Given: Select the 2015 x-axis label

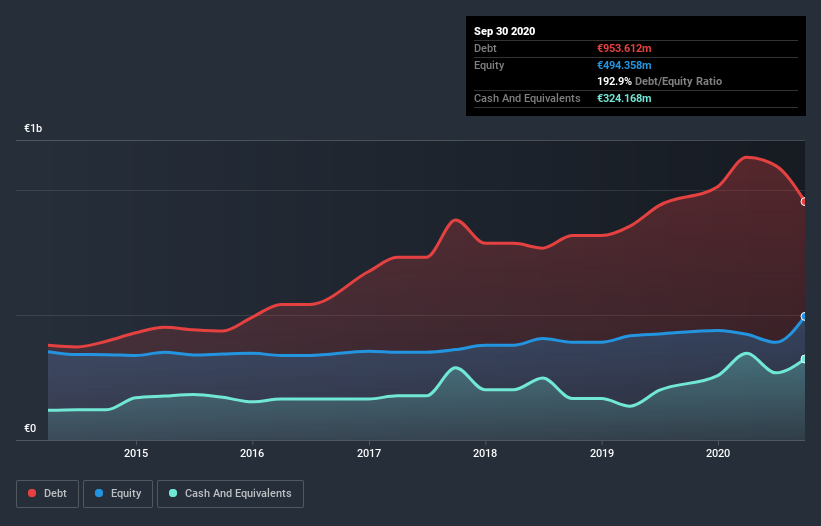Looking at the screenshot, I should pyautogui.click(x=136, y=453).
